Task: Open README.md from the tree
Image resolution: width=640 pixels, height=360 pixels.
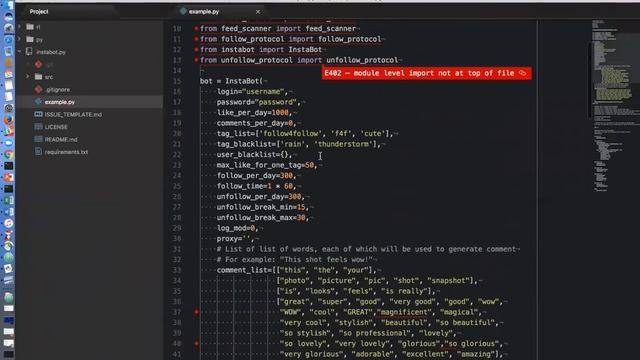Action: pos(61,139)
